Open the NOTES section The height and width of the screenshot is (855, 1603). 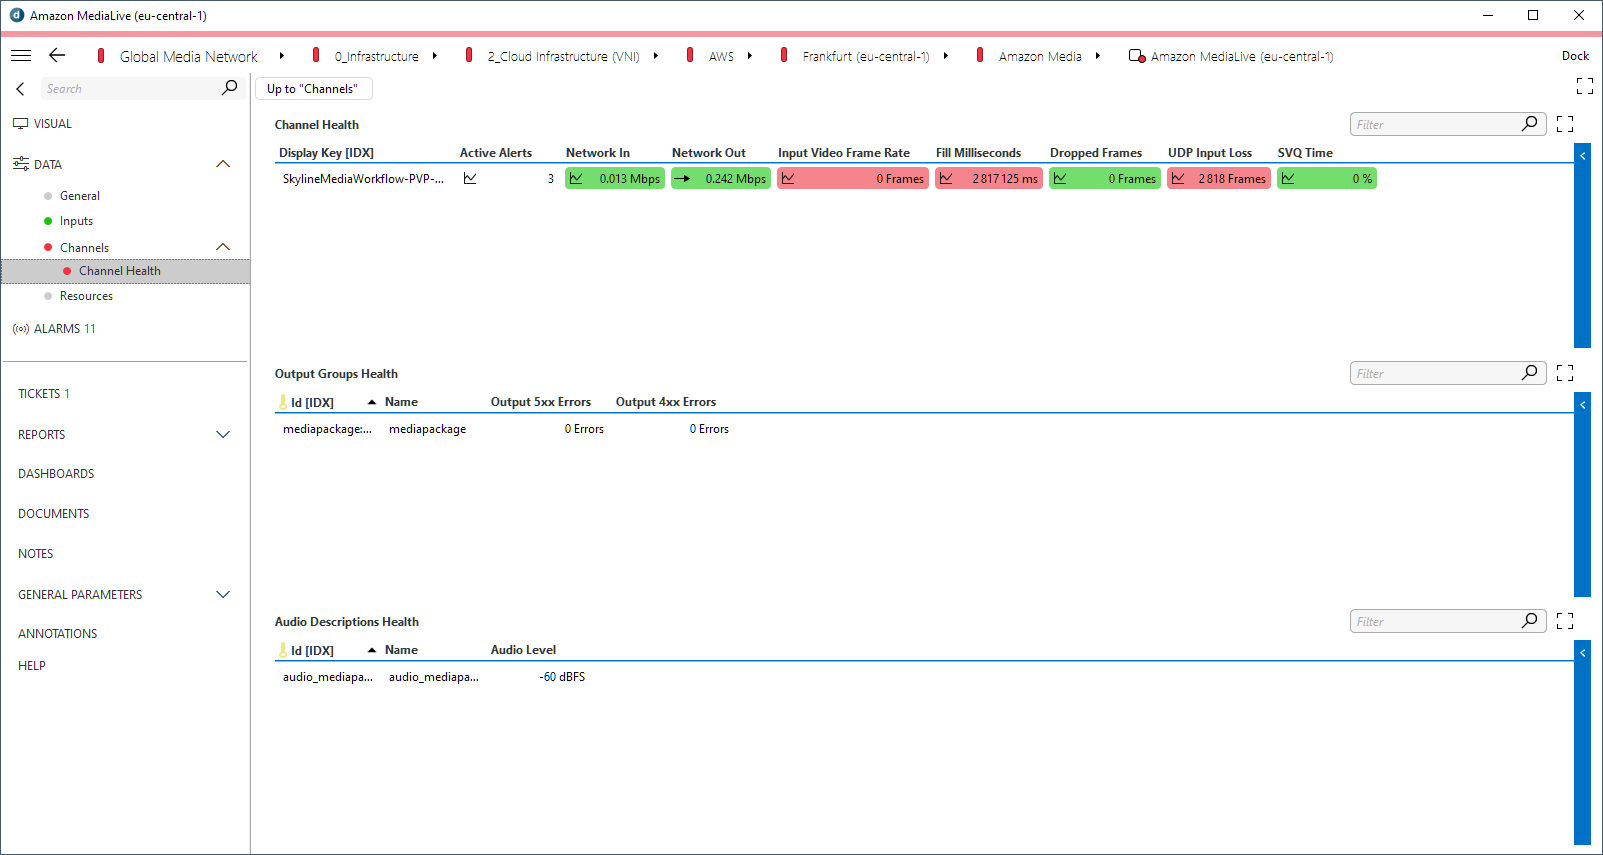point(36,554)
